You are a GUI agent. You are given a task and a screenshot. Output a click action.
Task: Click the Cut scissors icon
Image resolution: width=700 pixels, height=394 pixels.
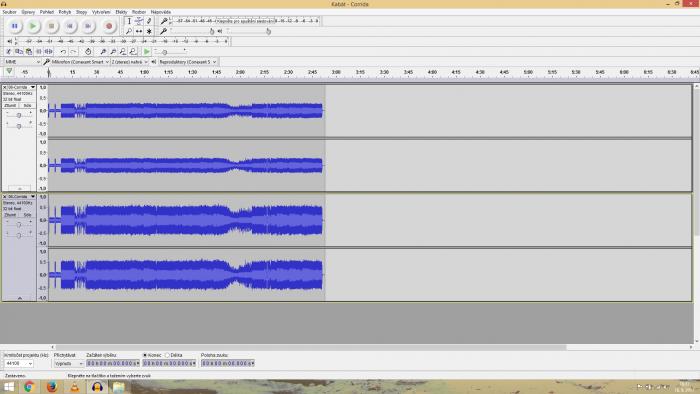[8, 52]
